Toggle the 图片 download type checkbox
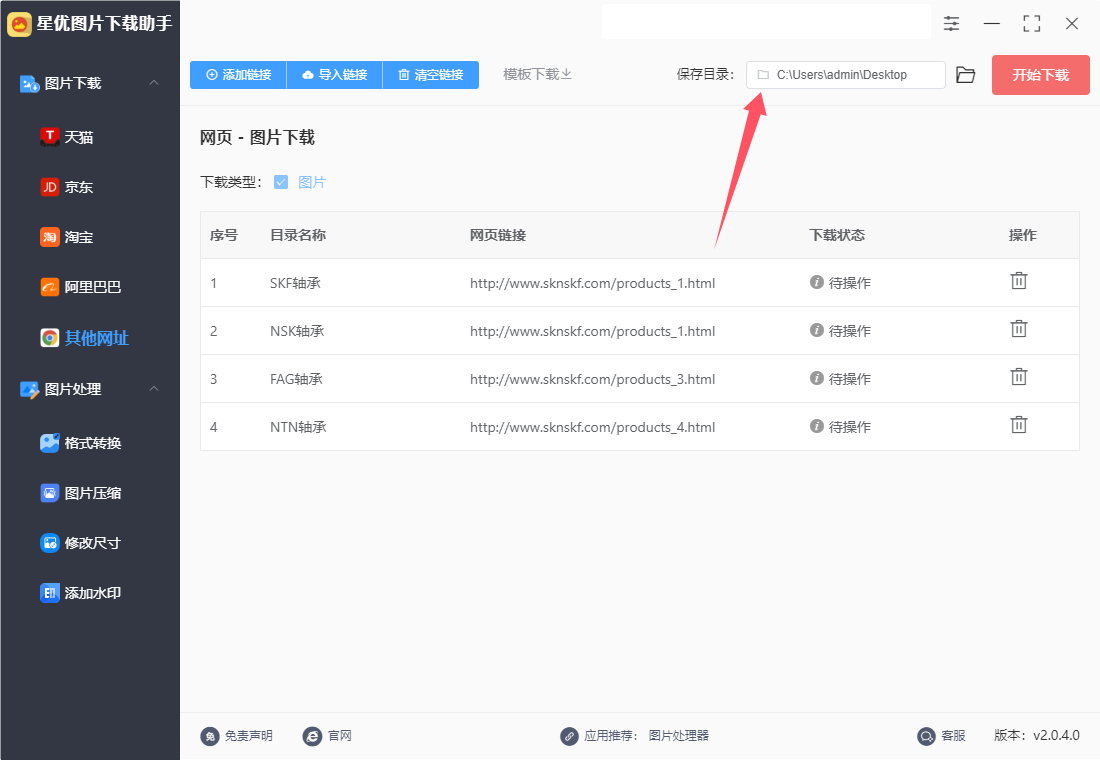 (x=281, y=182)
